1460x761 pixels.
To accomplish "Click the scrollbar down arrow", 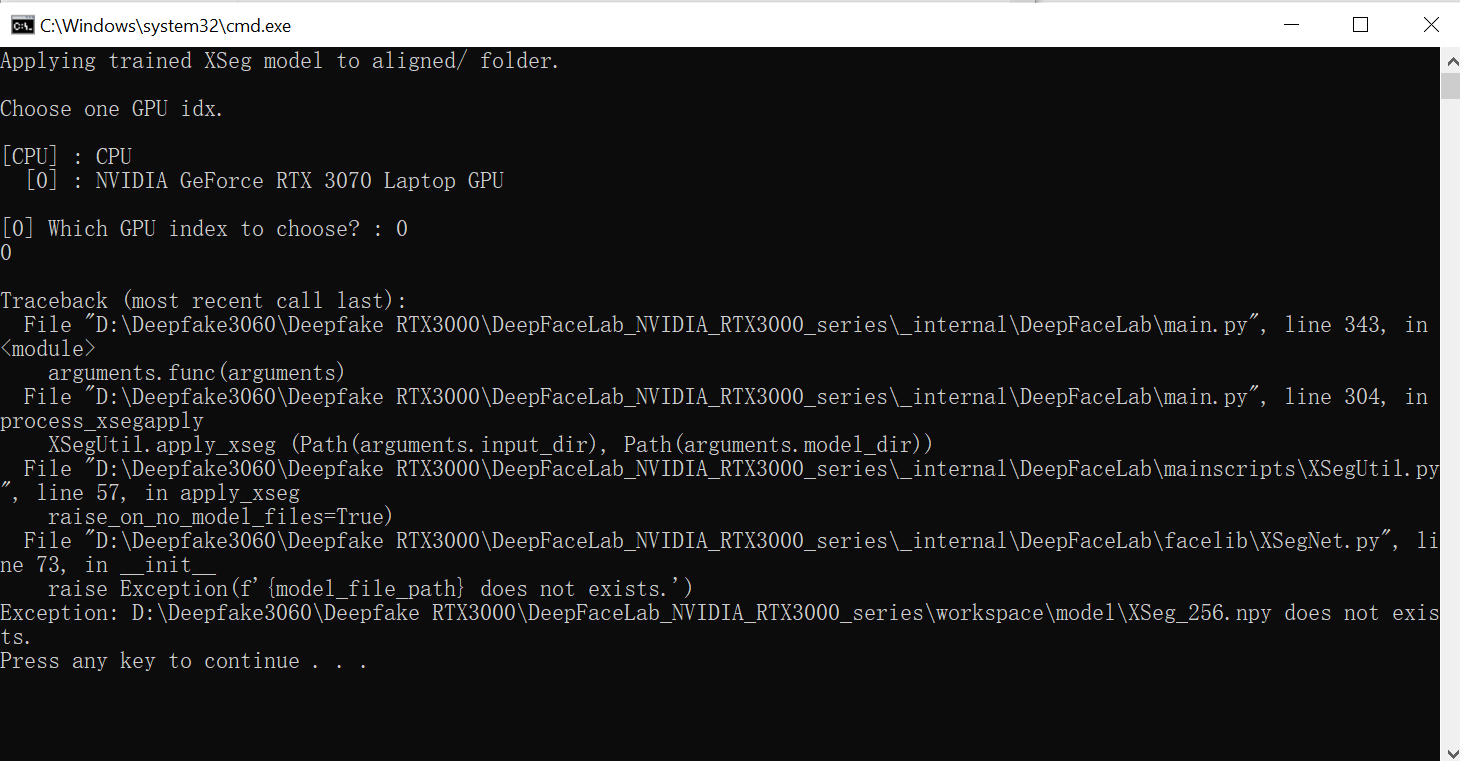I will 1450,750.
